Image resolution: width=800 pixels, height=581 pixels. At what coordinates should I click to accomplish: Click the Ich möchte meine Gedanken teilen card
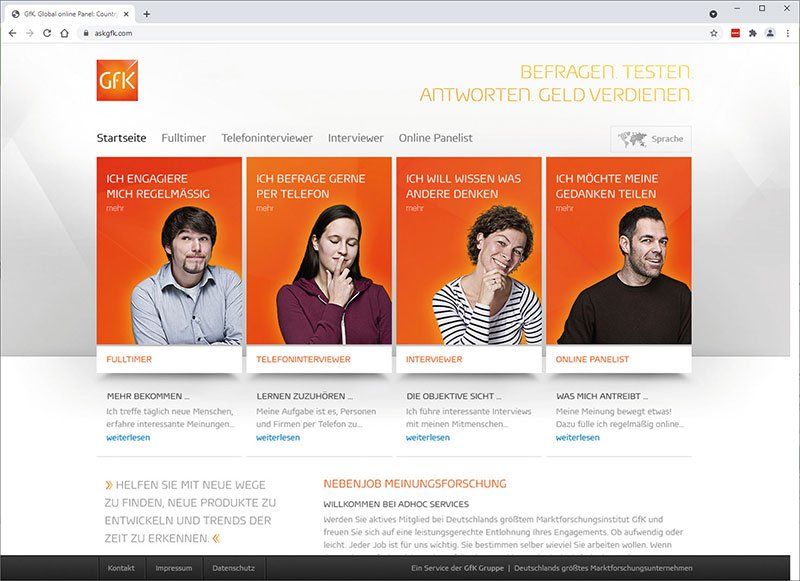tap(619, 250)
